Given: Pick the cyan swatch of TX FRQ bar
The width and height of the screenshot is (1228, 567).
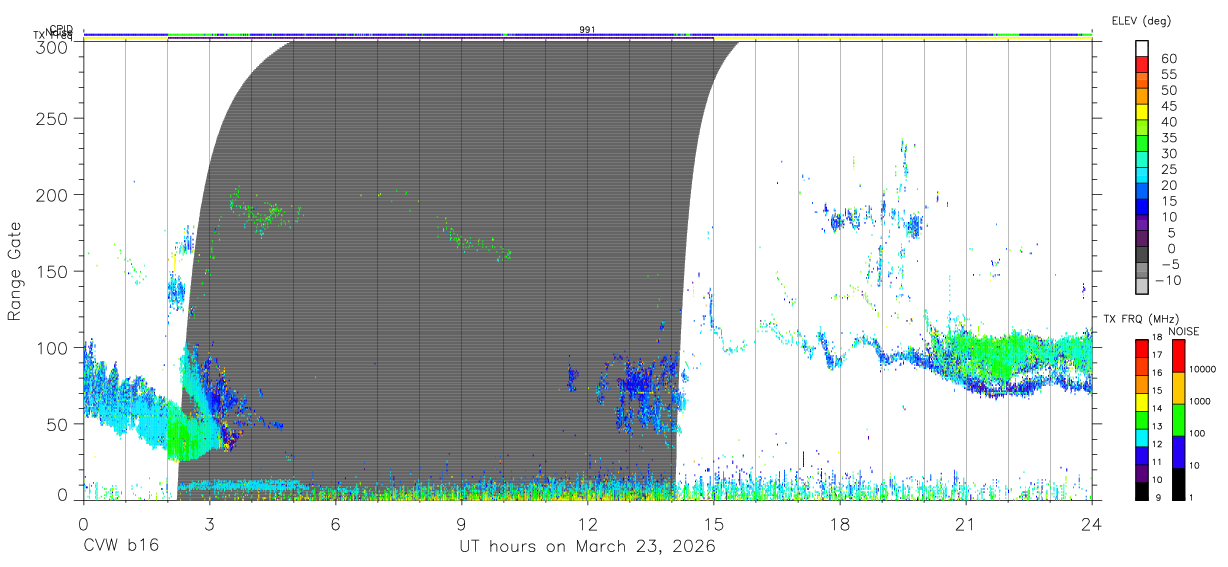Looking at the screenshot, I should 1142,436.
